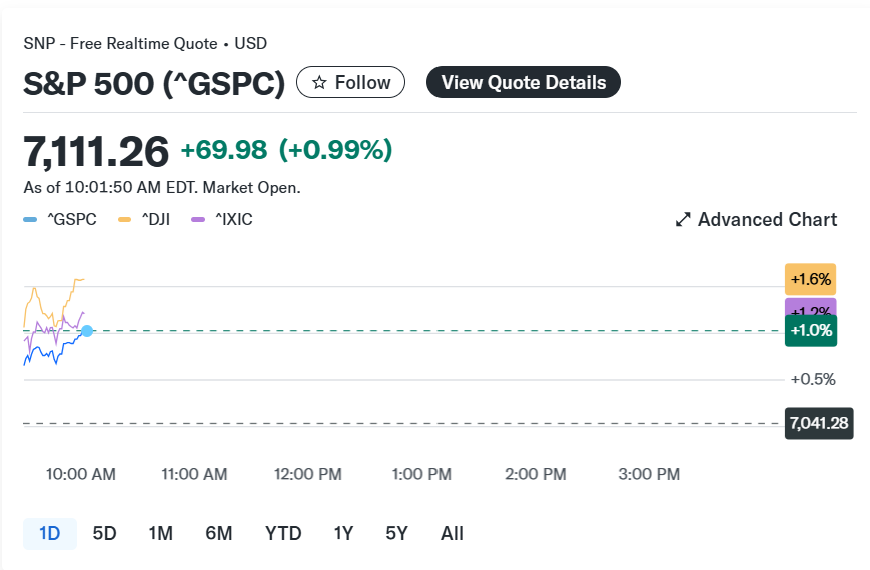Switch chart to 1M range
The image size is (870, 570).
point(160,534)
